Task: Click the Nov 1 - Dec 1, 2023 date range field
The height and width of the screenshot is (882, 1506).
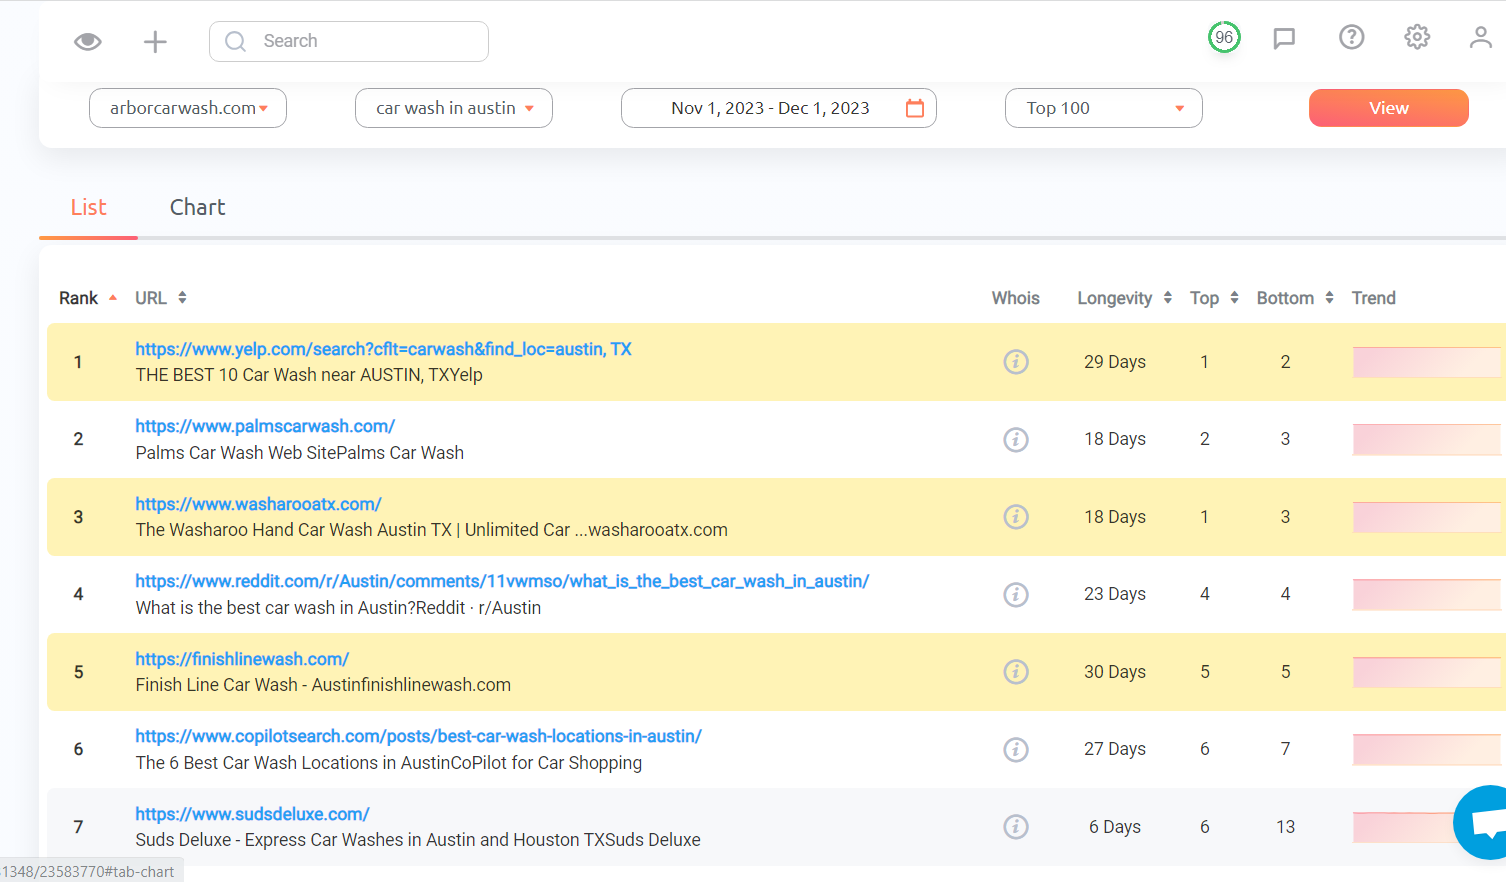Action: 779,108
